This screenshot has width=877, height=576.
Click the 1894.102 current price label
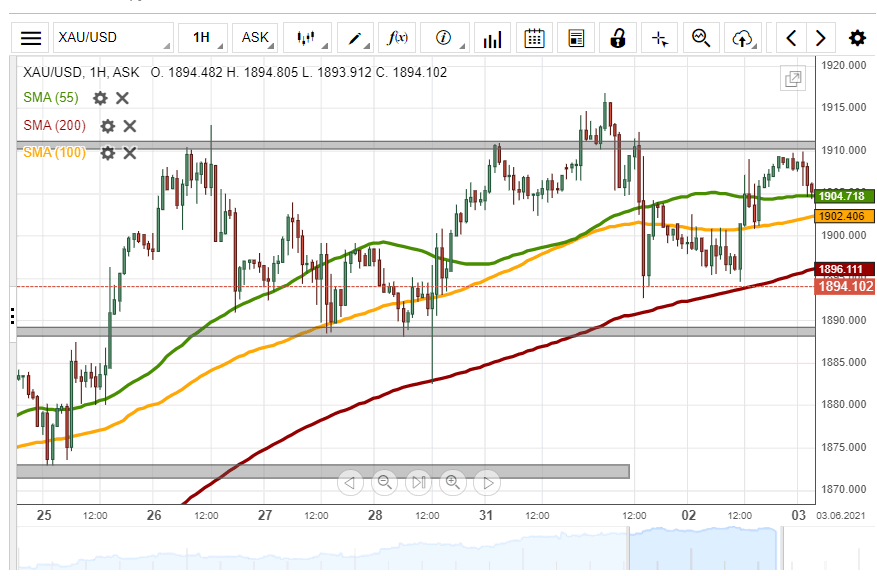[x=845, y=287]
